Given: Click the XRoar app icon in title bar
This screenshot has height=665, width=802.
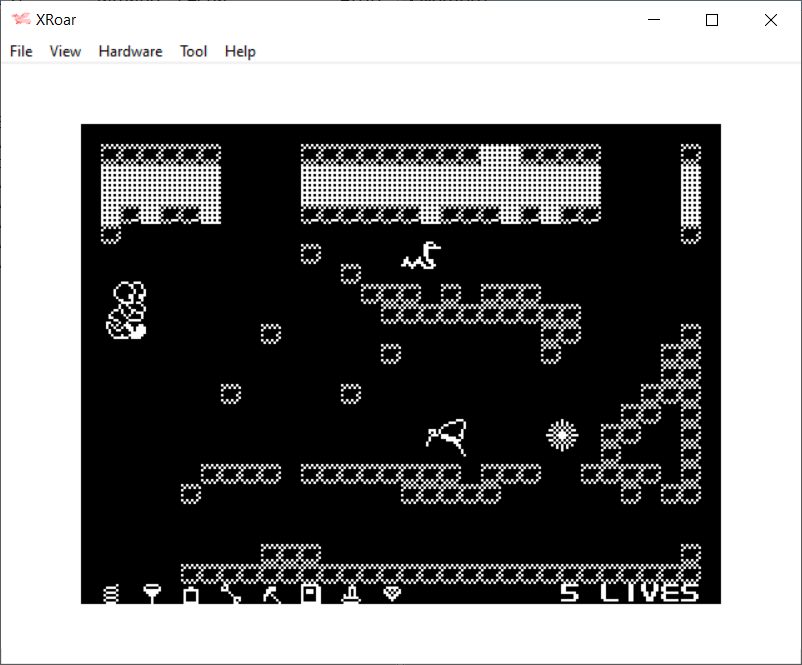Looking at the screenshot, I should click(x=21, y=20).
